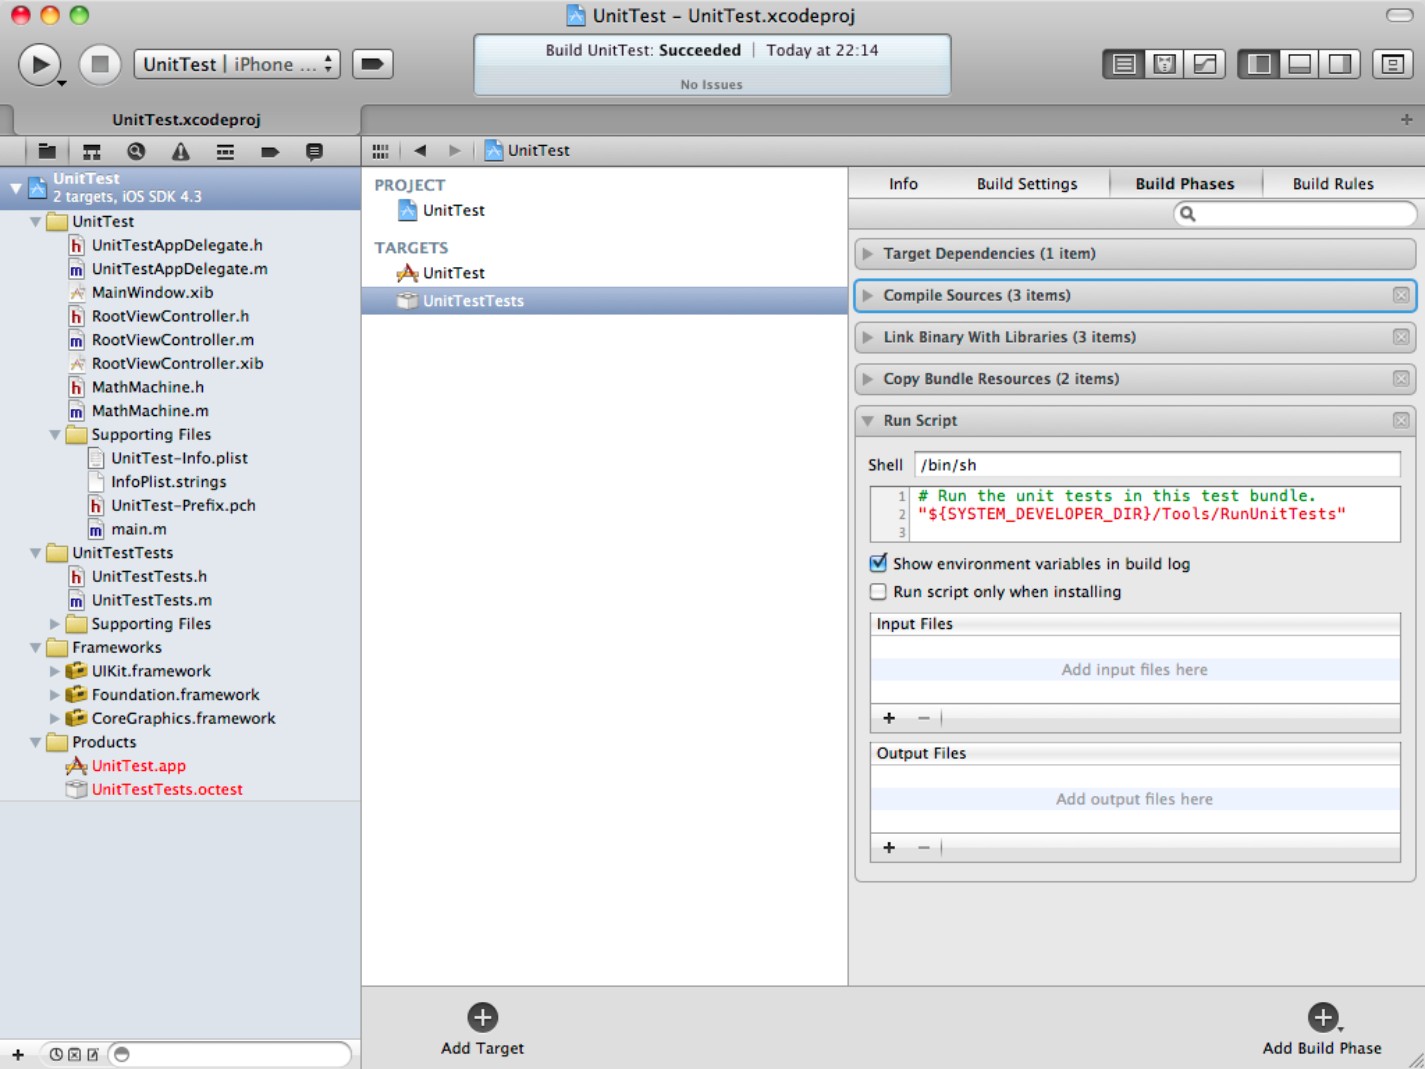Screen dimensions: 1425x1069
Task: Switch to the Build Phases tab
Action: click(1185, 183)
